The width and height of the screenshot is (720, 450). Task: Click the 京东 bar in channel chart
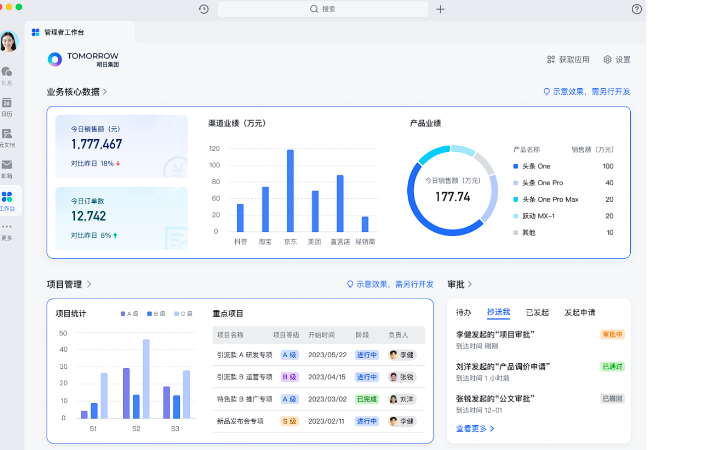click(x=290, y=191)
